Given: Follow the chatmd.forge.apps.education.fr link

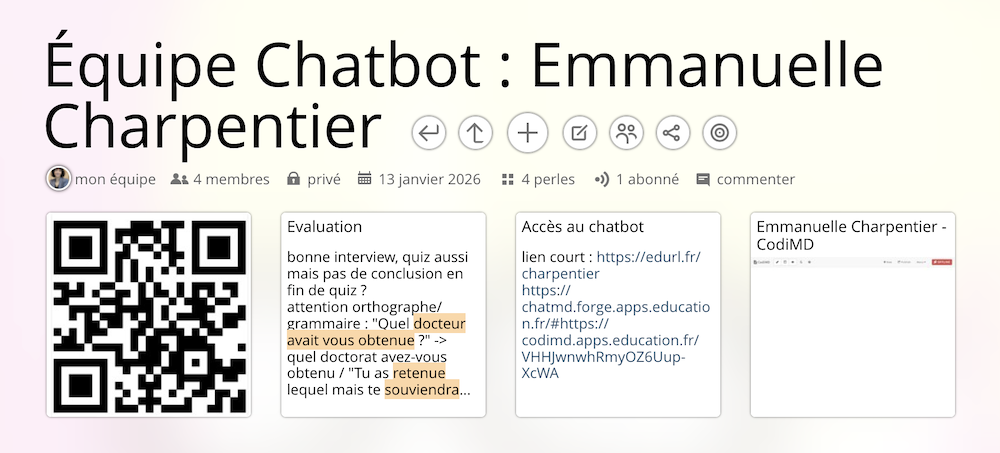Looking at the screenshot, I should [x=615, y=307].
